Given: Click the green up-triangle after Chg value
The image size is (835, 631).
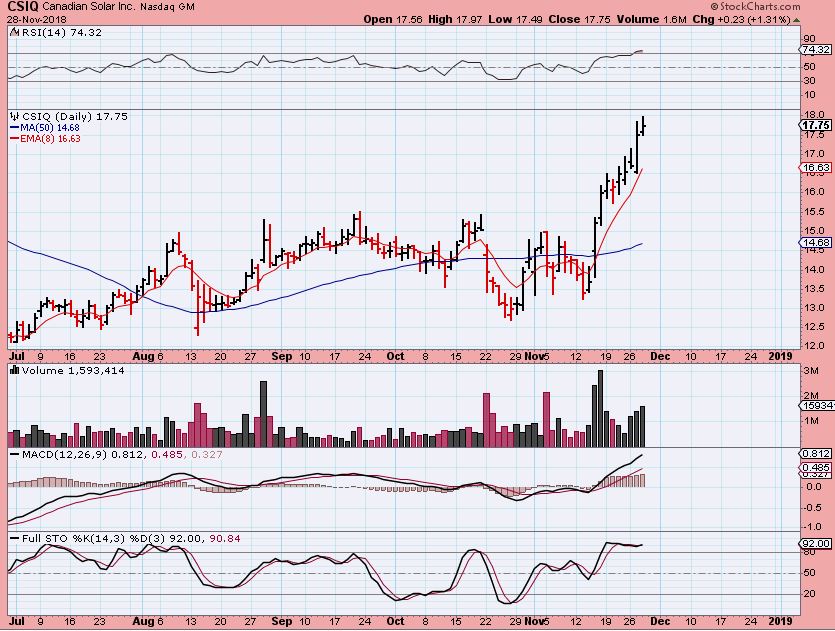Looking at the screenshot, I should click(796, 20).
